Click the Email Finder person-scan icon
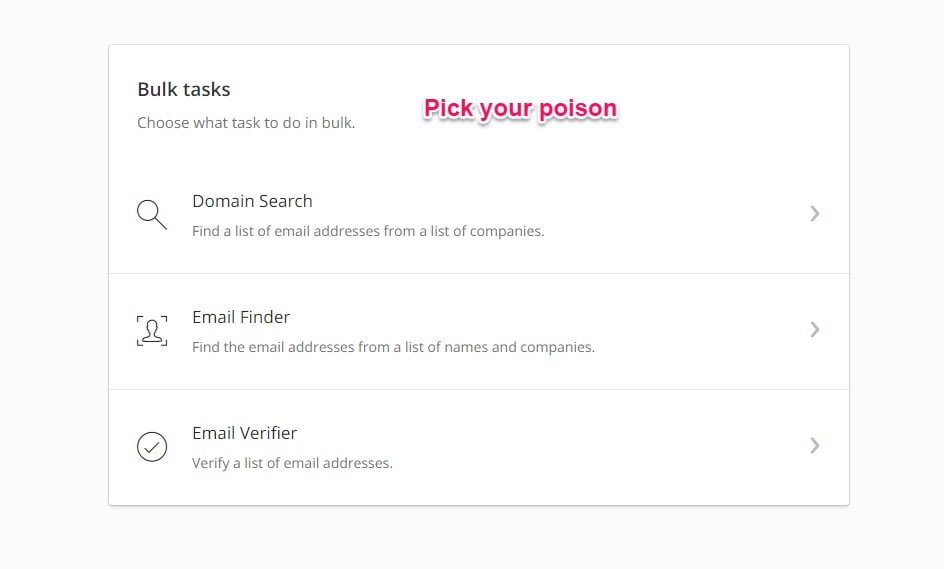Viewport: 944px width, 569px height. point(152,331)
